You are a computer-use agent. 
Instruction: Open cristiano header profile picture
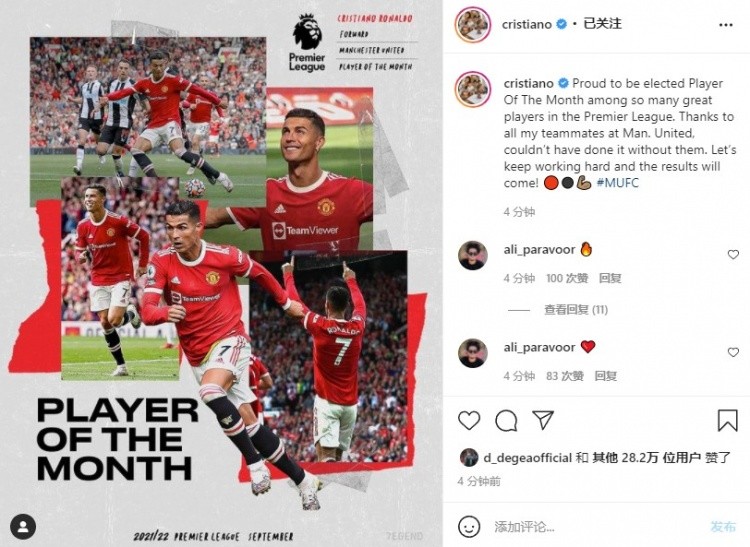(x=473, y=24)
